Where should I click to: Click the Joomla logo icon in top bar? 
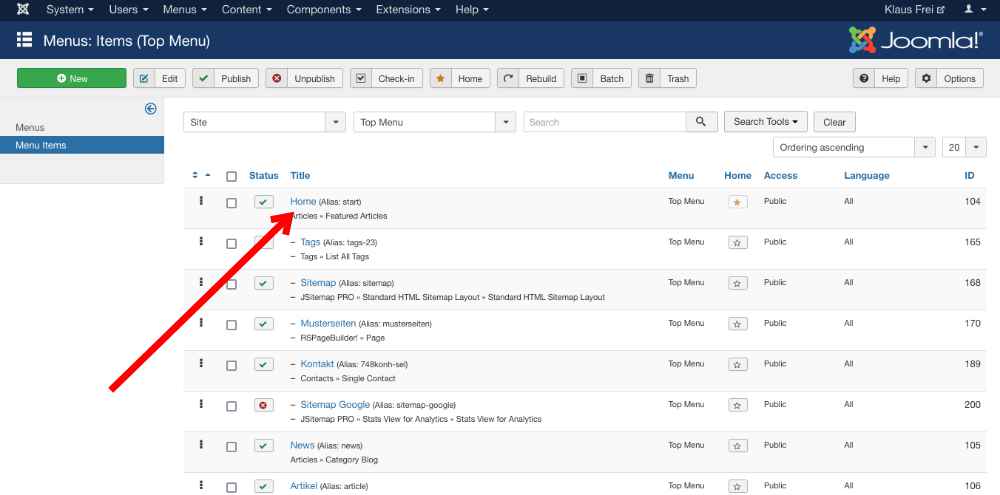pyautogui.click(x=23, y=9)
